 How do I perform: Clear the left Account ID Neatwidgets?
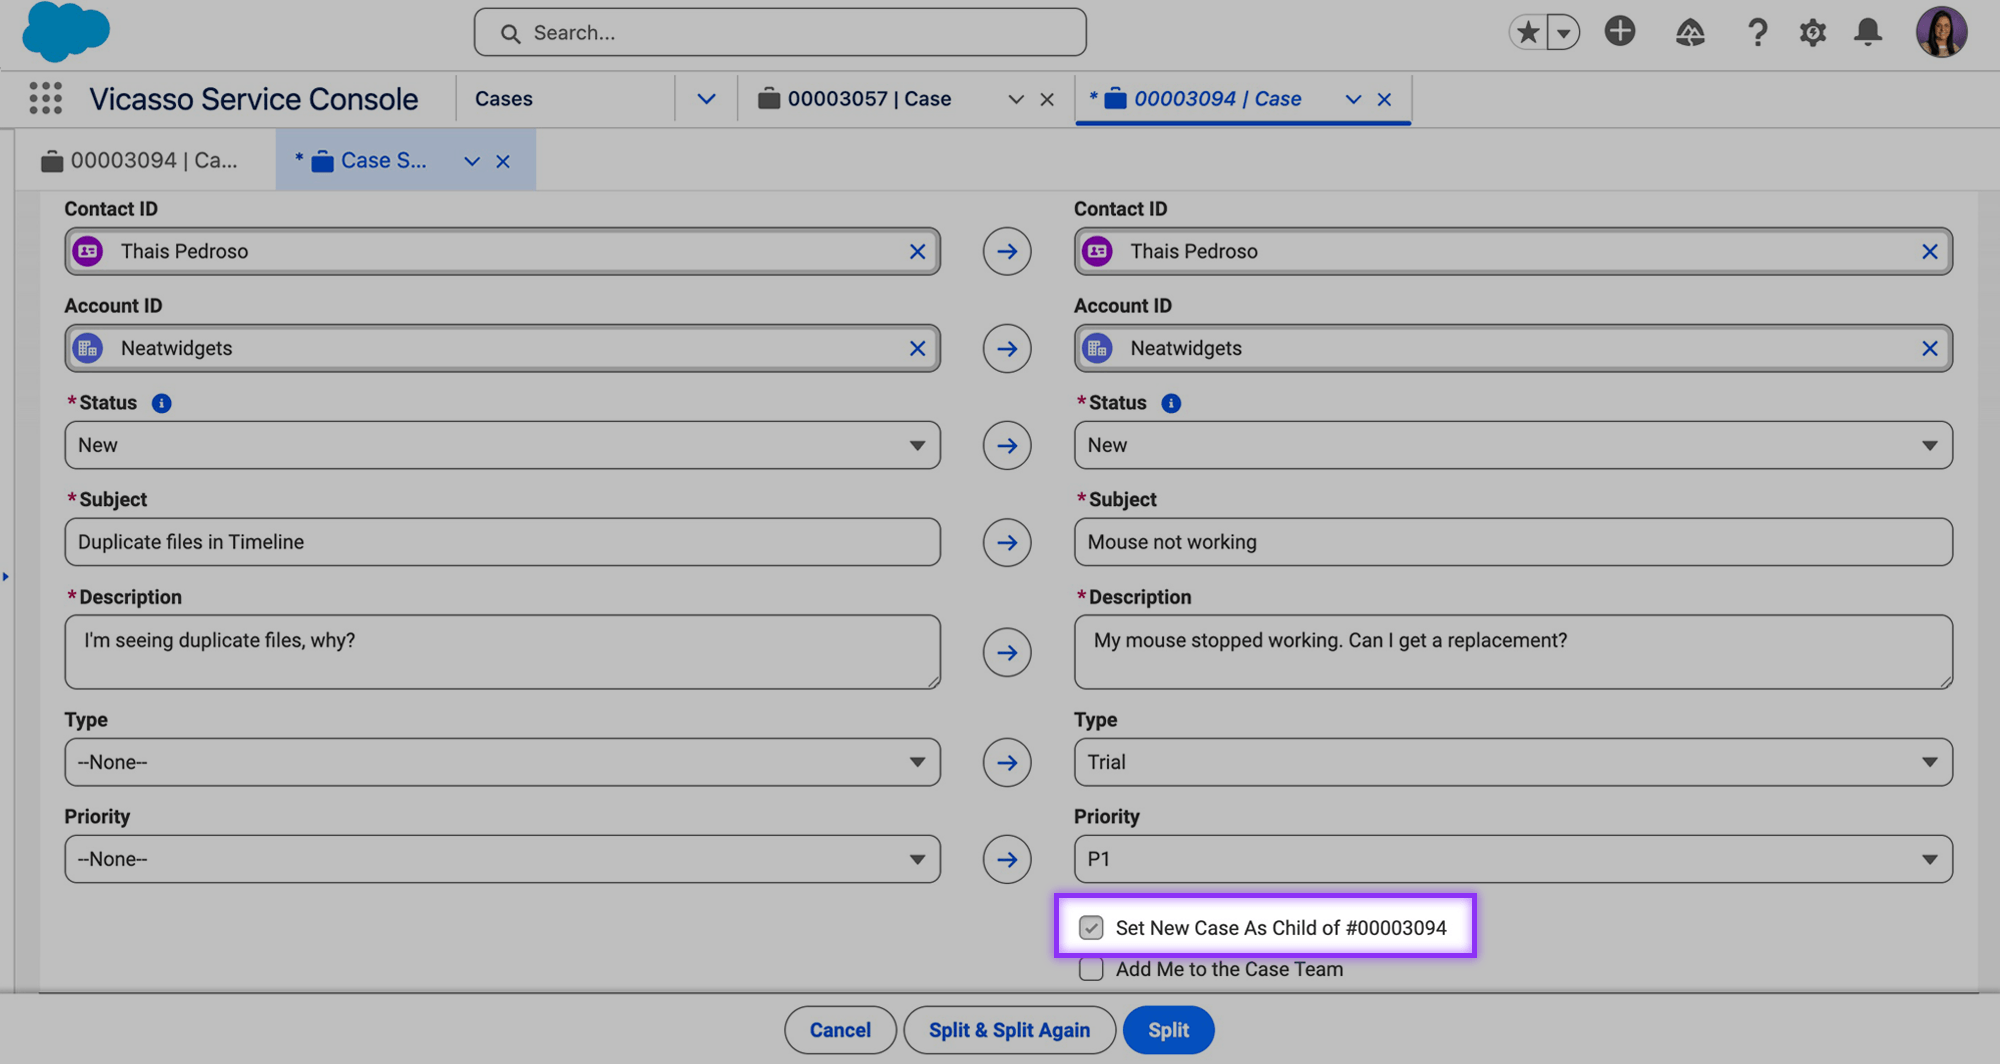coord(917,348)
